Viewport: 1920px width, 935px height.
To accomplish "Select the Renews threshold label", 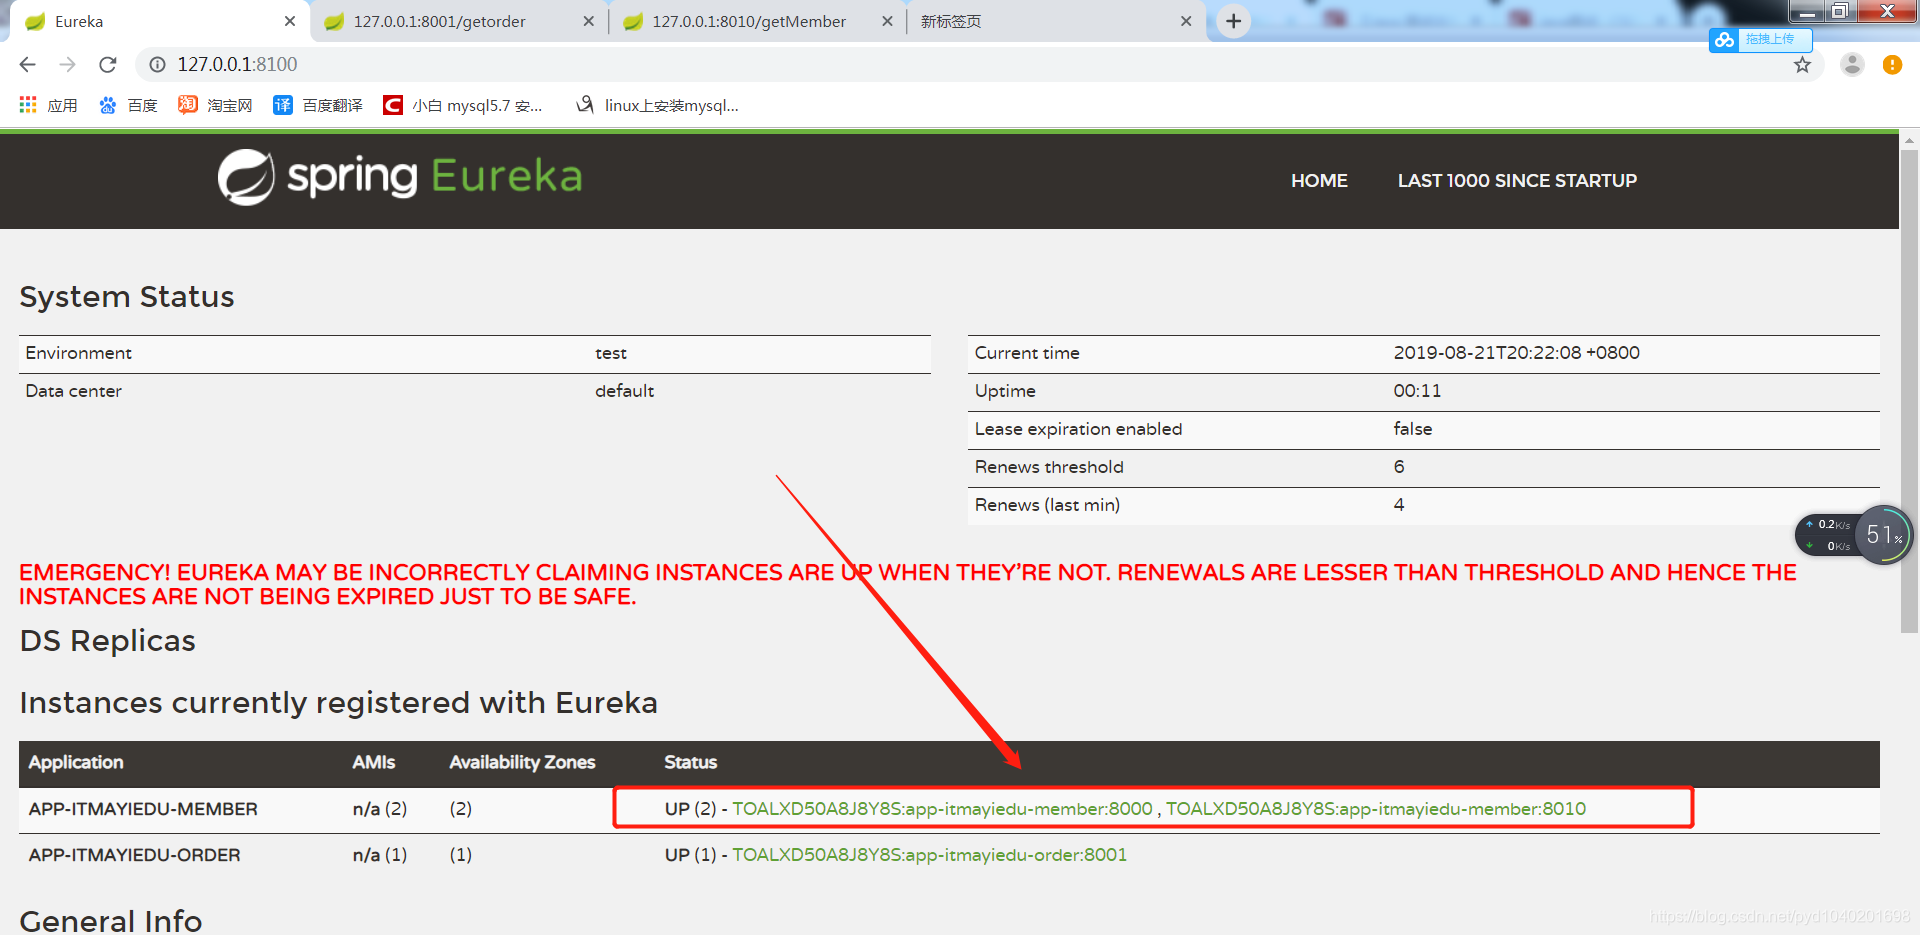I will tap(1049, 467).
